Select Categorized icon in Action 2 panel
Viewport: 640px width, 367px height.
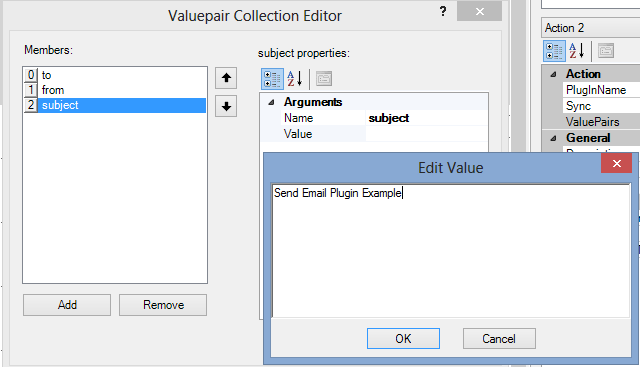(x=554, y=51)
